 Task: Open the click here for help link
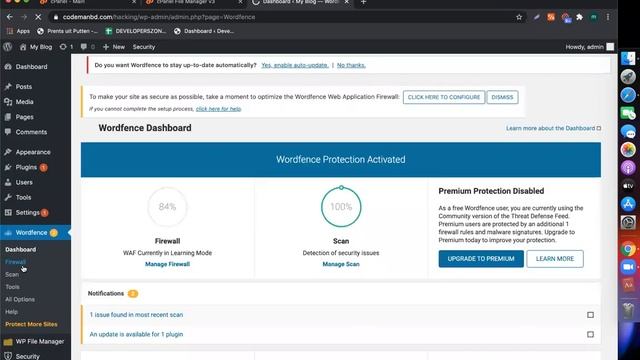[x=218, y=109]
